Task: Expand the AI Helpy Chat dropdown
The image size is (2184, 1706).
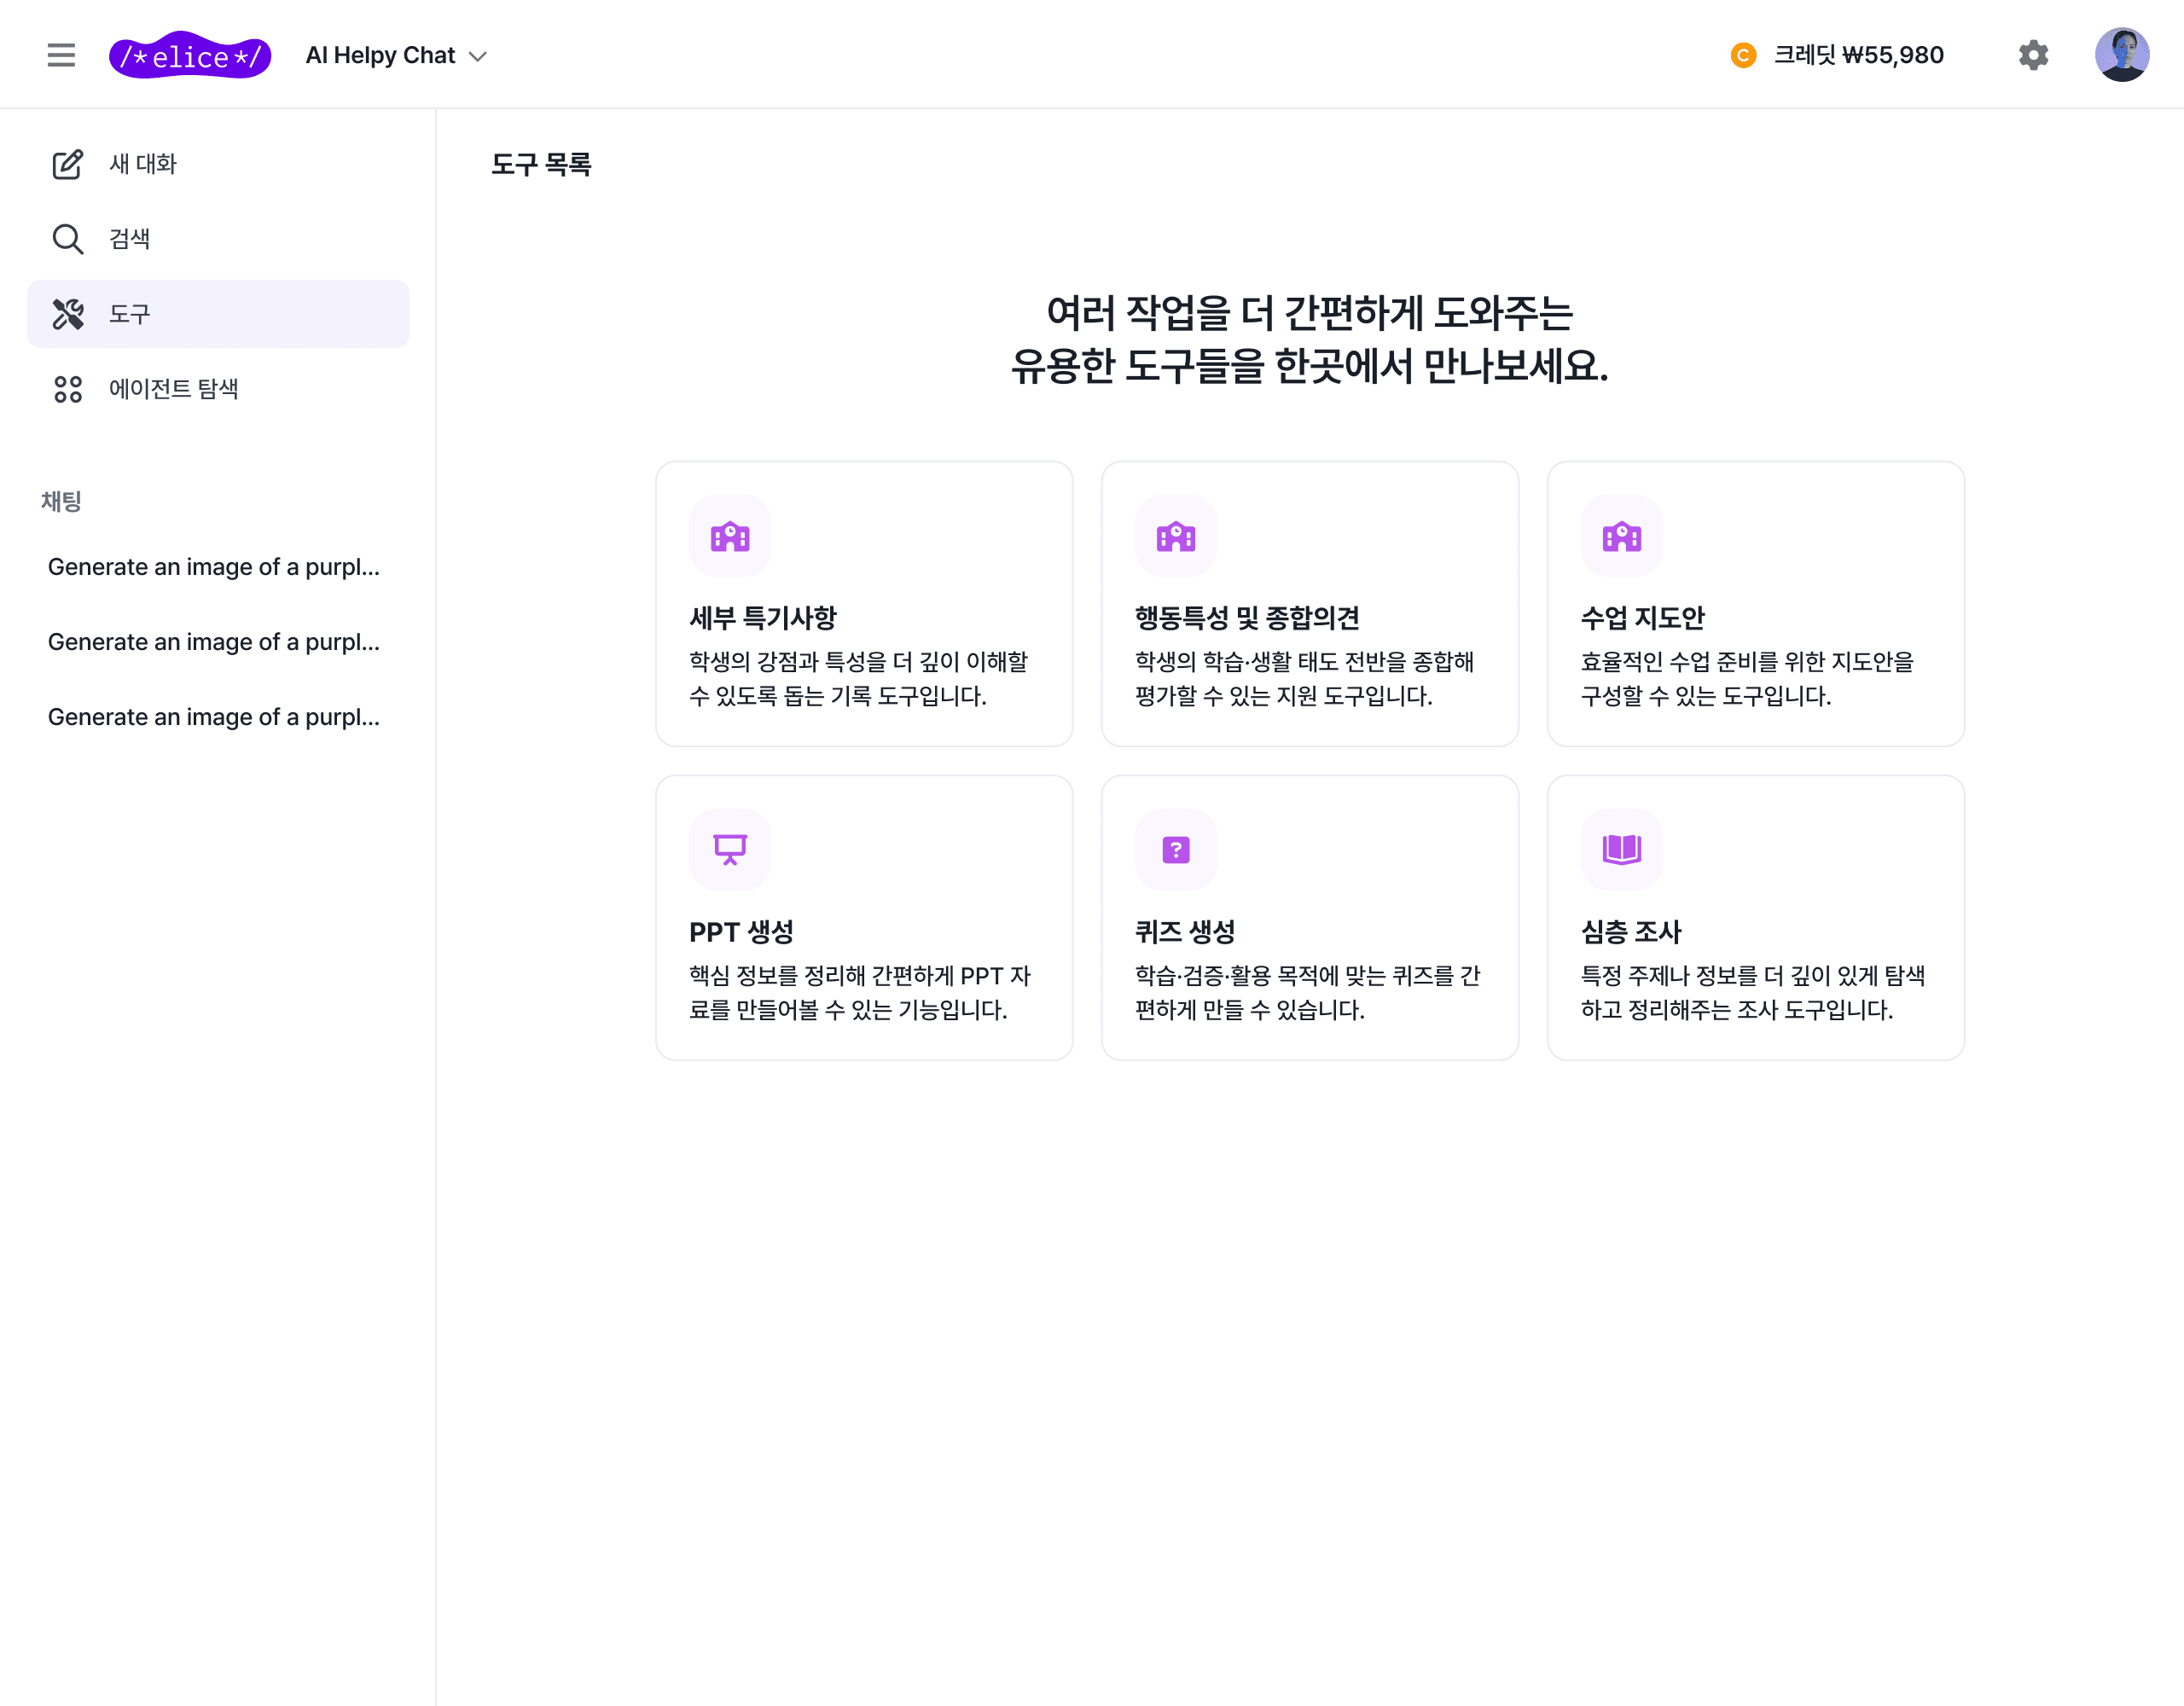Action: click(x=397, y=55)
